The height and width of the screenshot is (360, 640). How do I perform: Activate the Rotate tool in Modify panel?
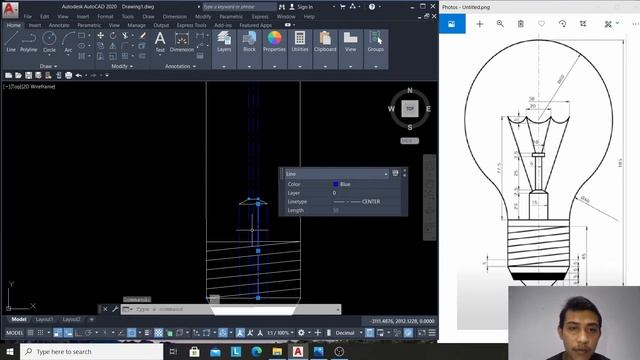(113, 36)
